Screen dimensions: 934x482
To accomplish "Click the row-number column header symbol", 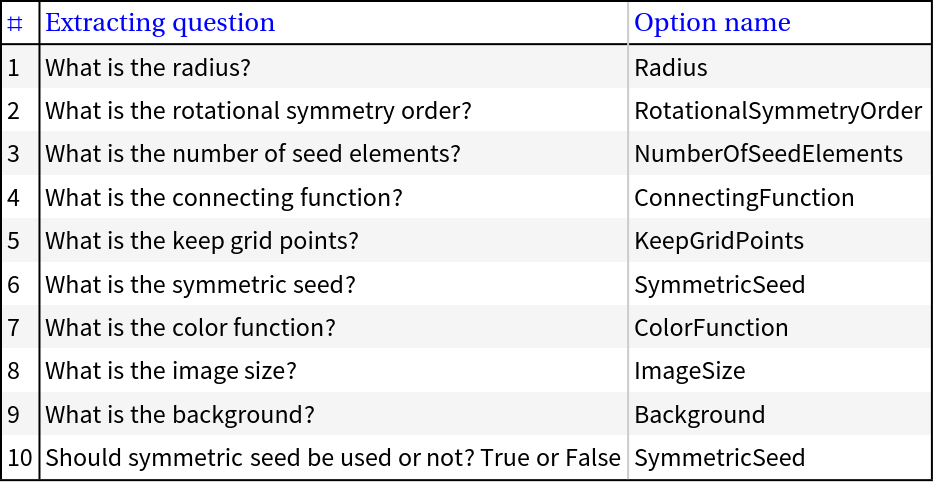I will coord(15,24).
